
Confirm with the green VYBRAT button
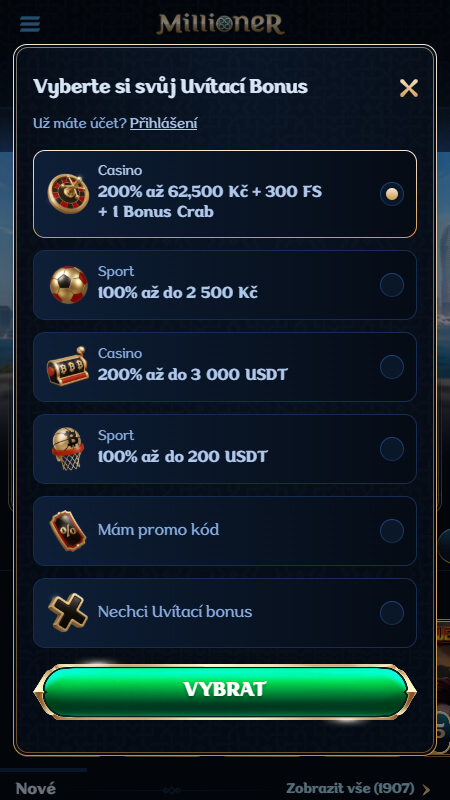[225, 690]
